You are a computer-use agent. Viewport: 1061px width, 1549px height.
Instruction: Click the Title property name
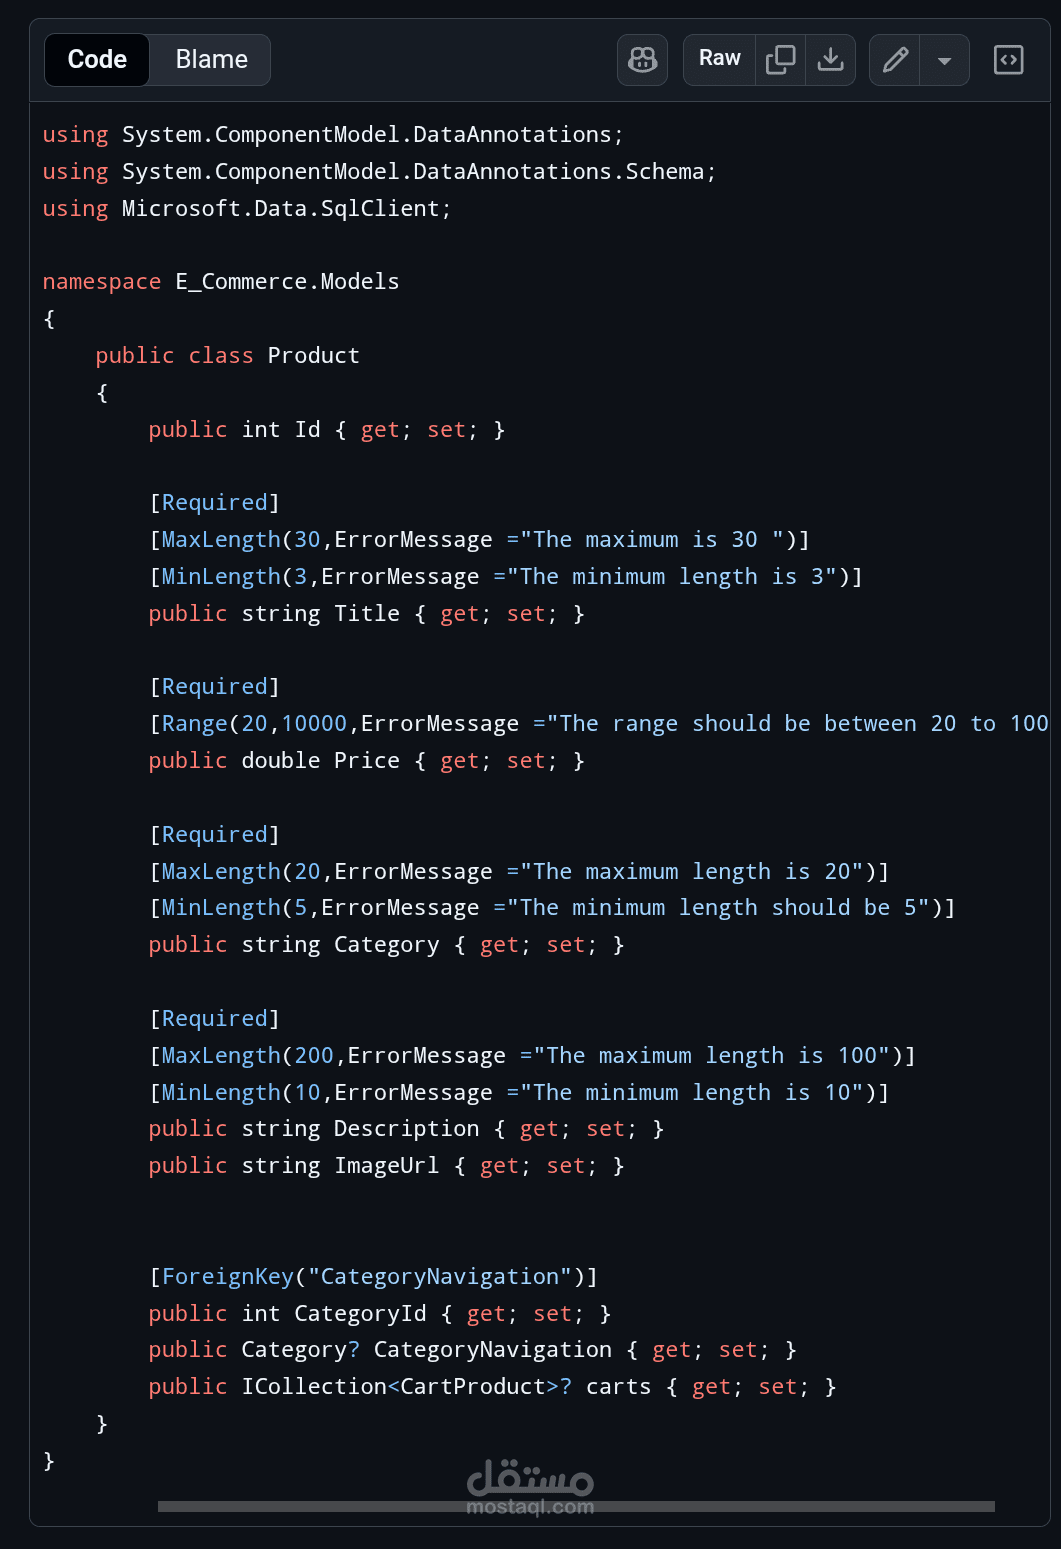coord(367,614)
